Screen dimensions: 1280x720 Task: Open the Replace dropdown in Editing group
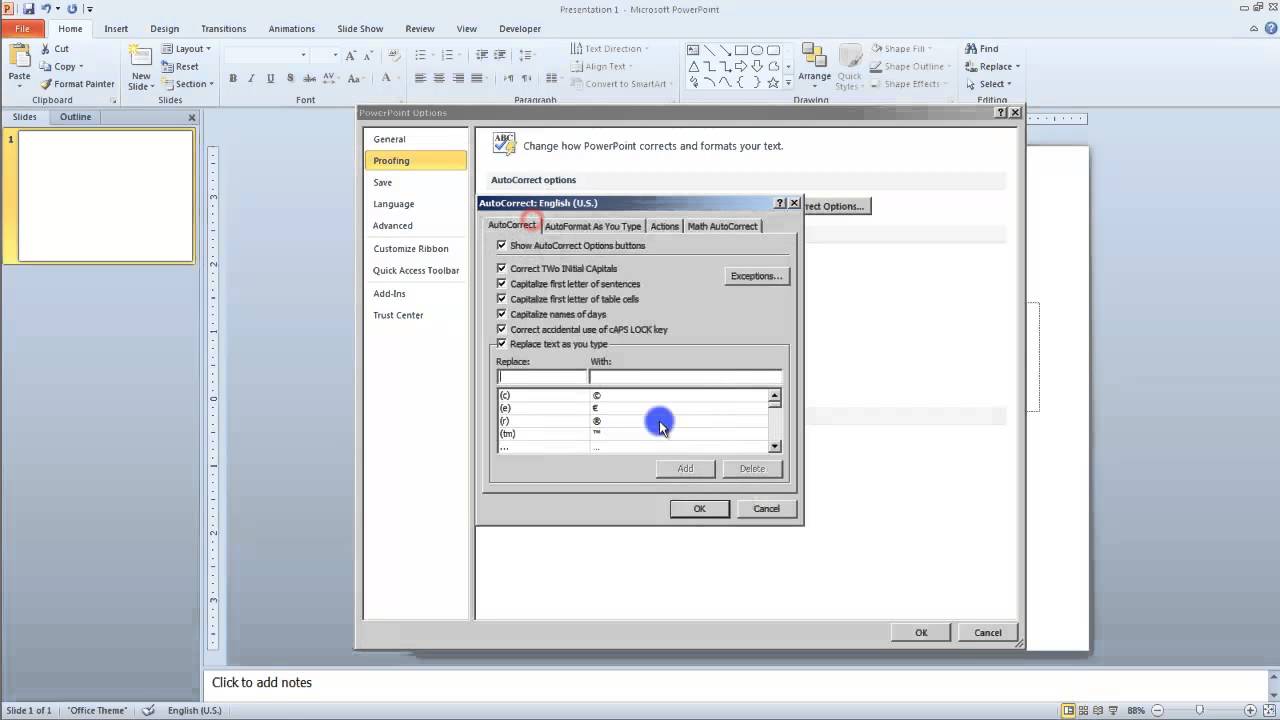[x=993, y=66]
